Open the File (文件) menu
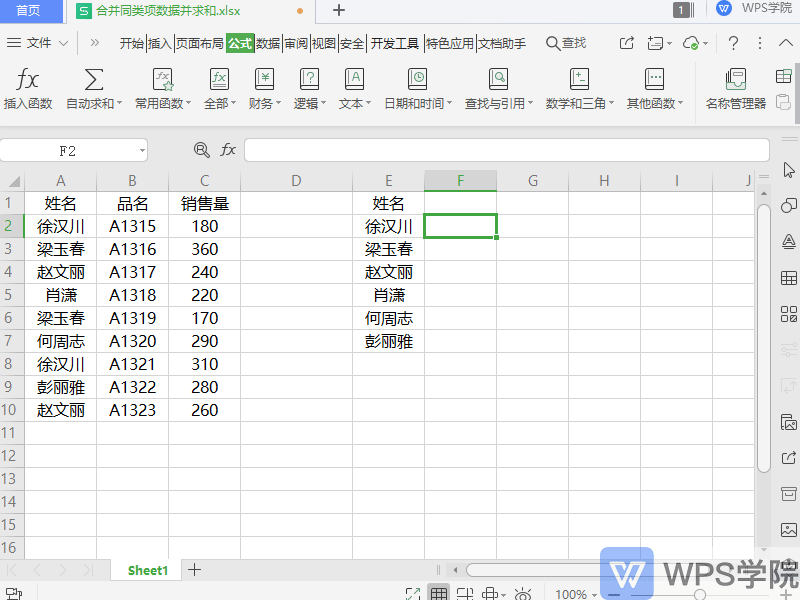 coord(38,43)
